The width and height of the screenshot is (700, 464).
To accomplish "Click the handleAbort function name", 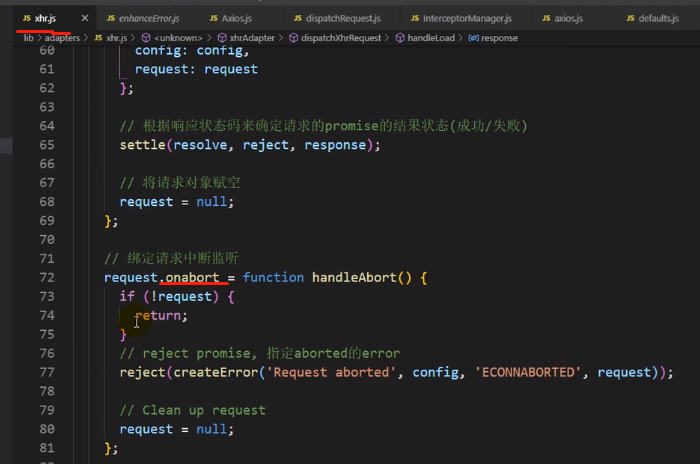I will click(x=354, y=278).
